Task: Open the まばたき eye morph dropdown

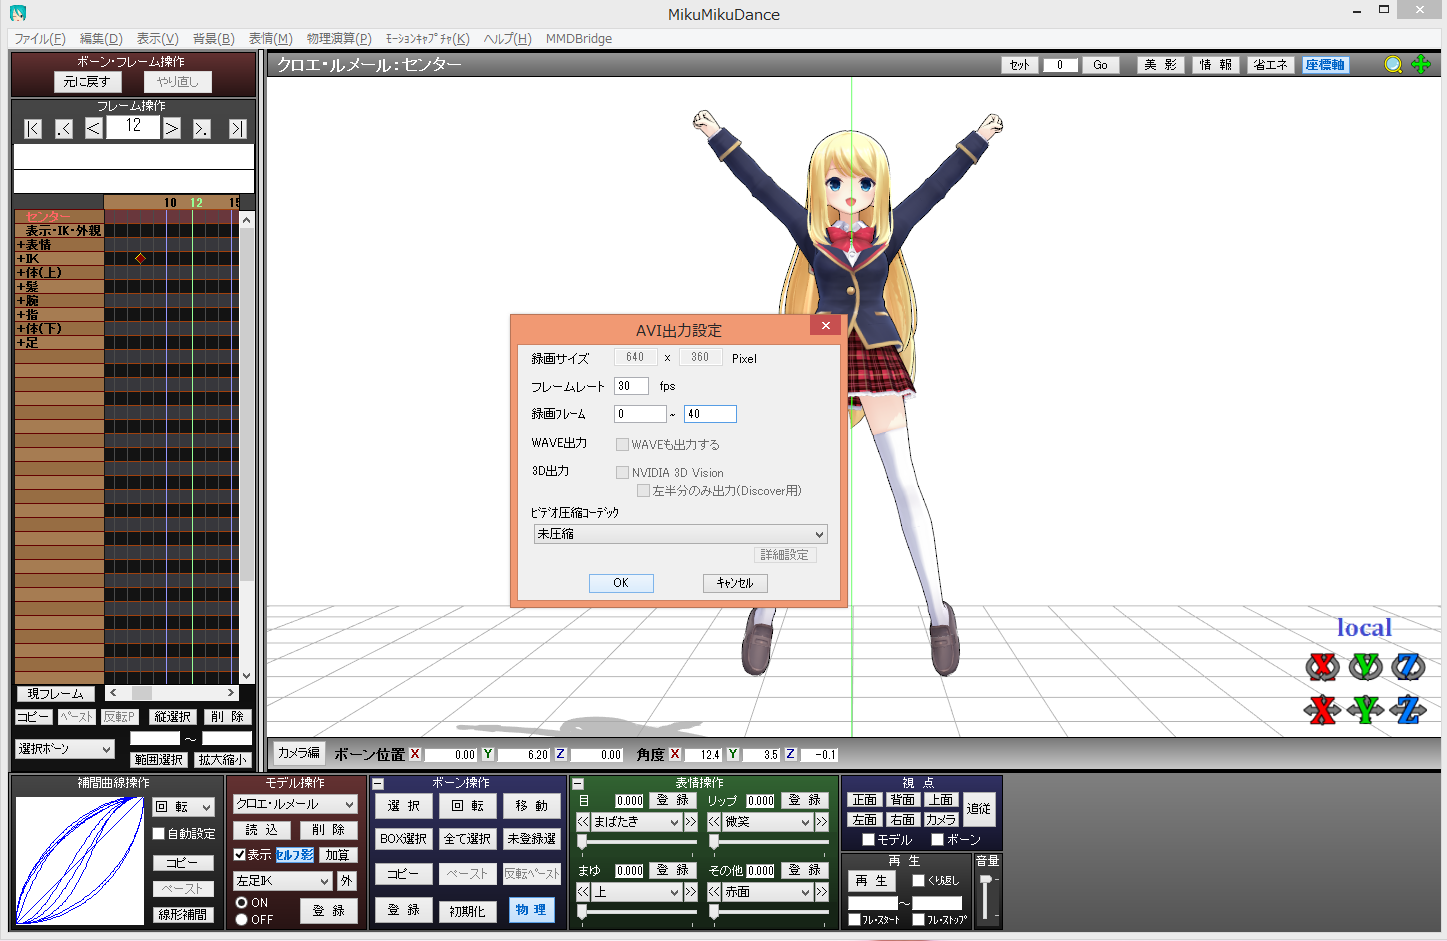Action: click(x=636, y=822)
